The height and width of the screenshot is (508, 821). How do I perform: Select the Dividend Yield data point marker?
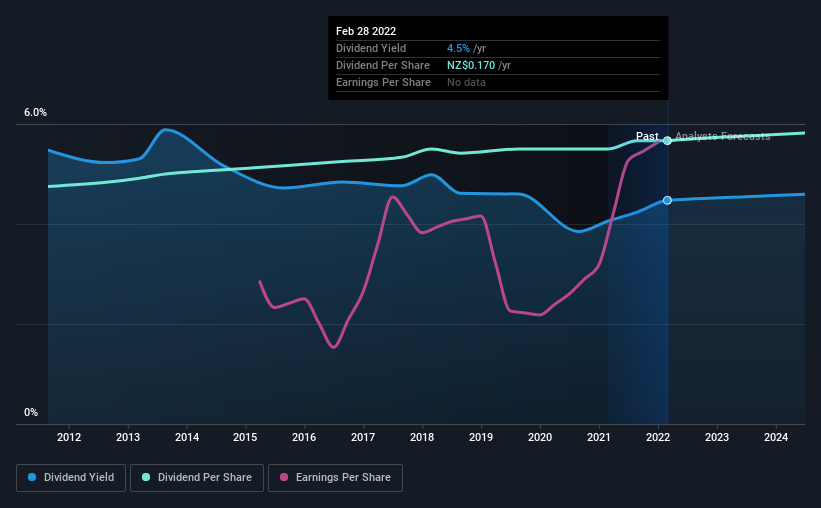(667, 201)
